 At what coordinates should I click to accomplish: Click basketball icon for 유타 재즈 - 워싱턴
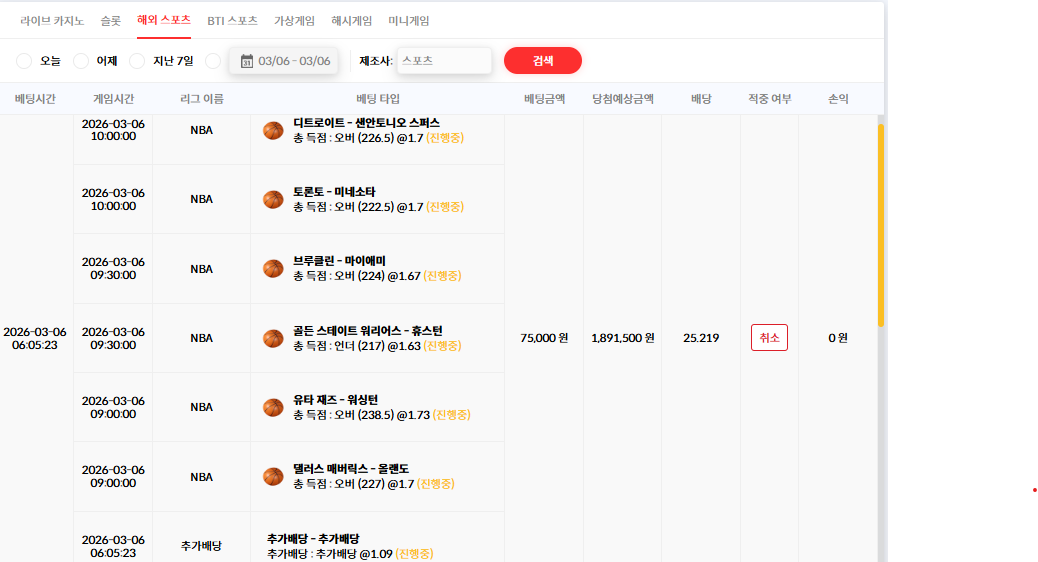coord(273,407)
